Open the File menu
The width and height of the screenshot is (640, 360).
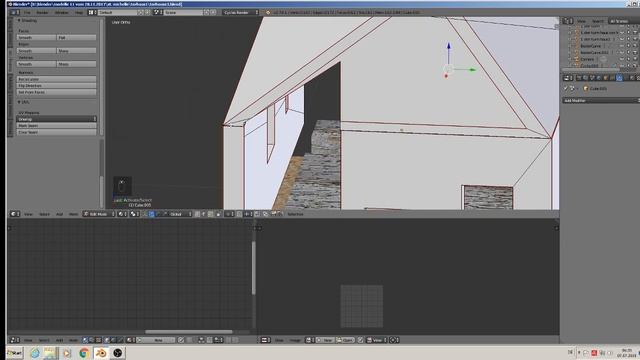click(27, 12)
